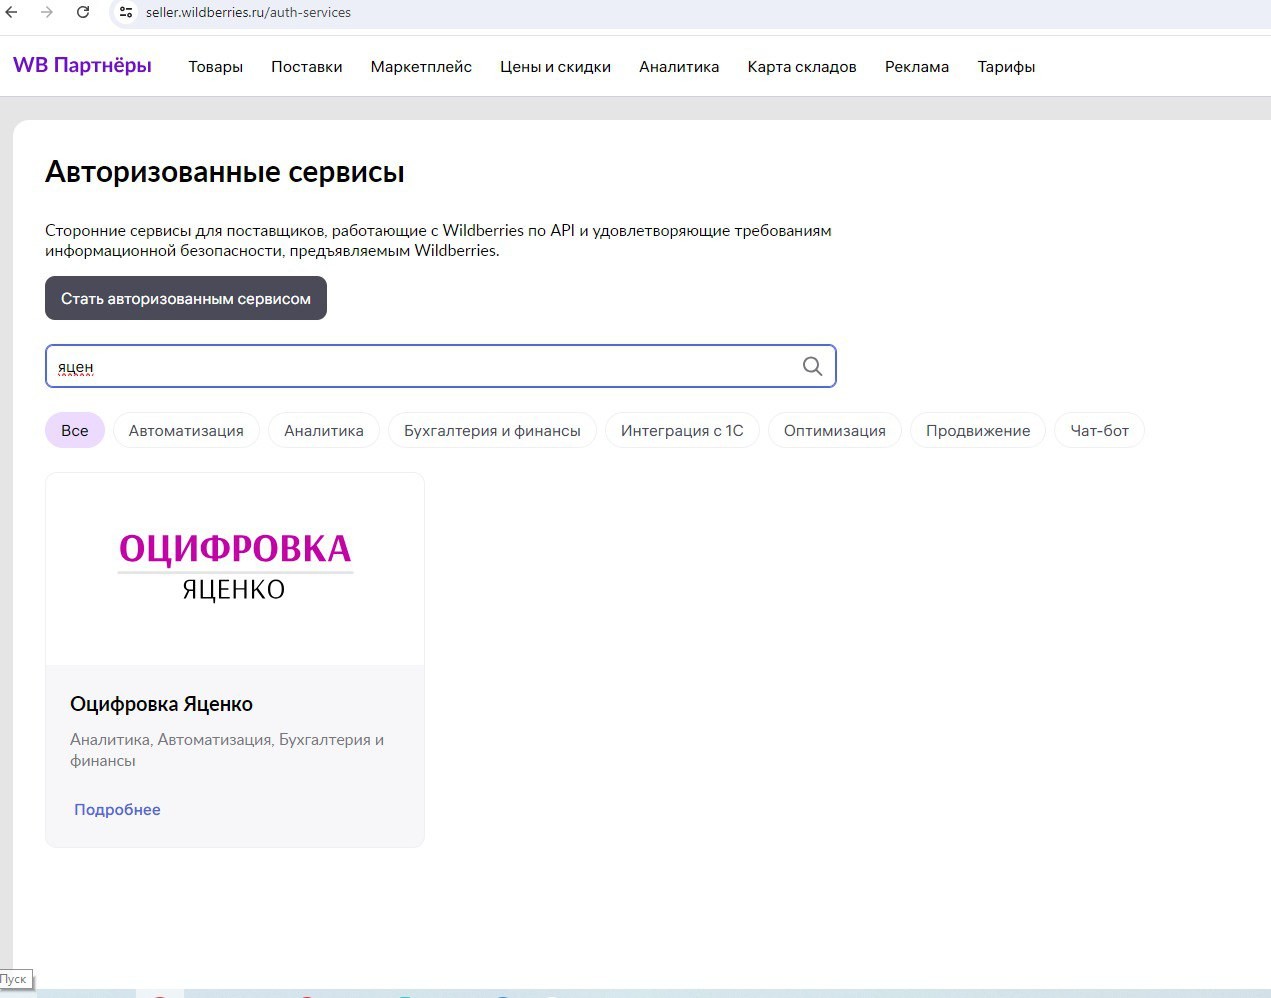Click the Пуск start button

click(x=15, y=979)
